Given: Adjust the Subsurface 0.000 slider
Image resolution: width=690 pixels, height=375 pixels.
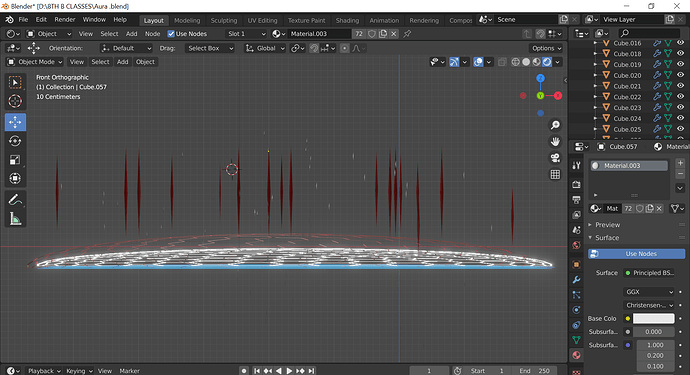Looking at the screenshot, I should point(653,332).
